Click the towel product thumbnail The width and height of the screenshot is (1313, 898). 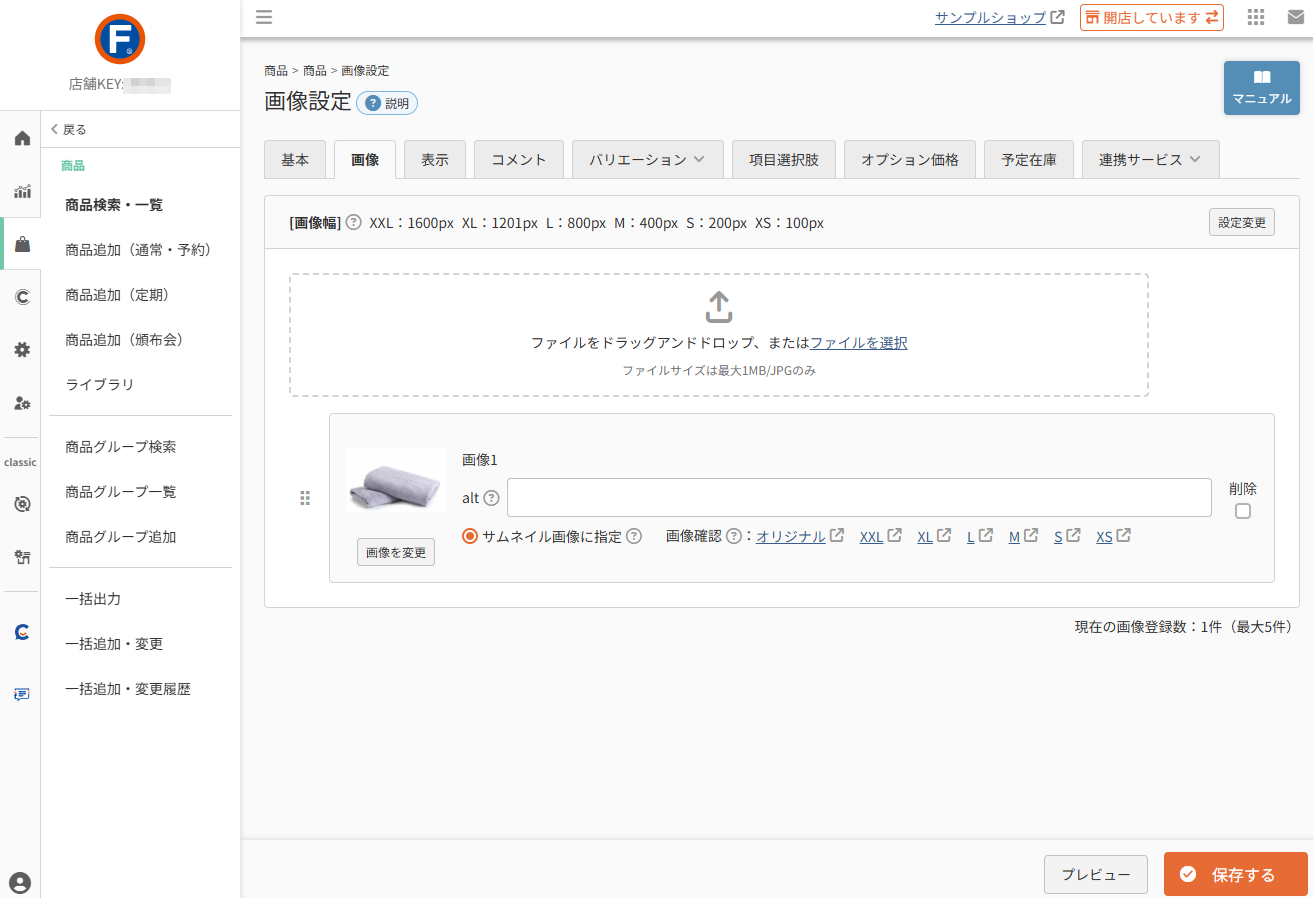tap(396, 480)
